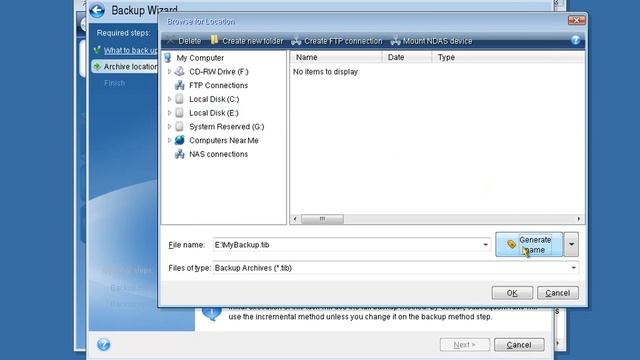
Task: Click the FTP Connections tree label
Action: point(218,85)
